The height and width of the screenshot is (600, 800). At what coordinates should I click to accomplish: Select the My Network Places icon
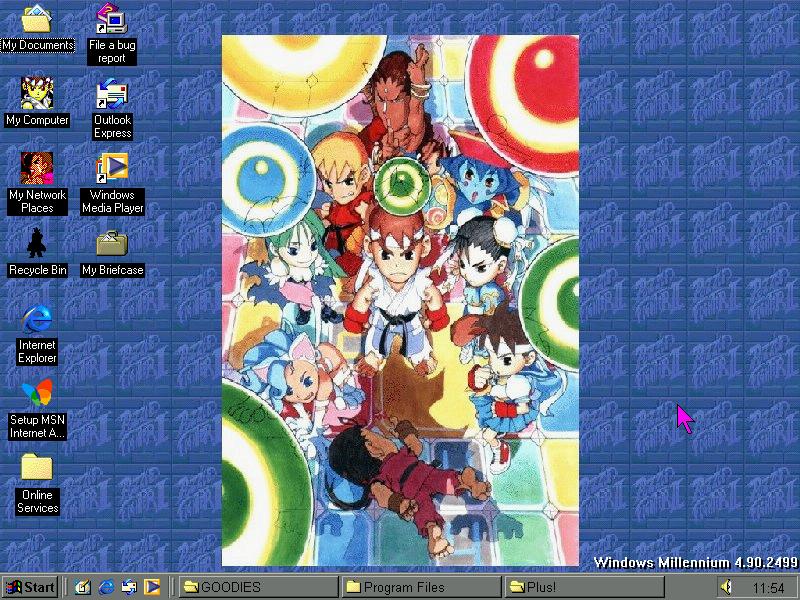(37, 168)
